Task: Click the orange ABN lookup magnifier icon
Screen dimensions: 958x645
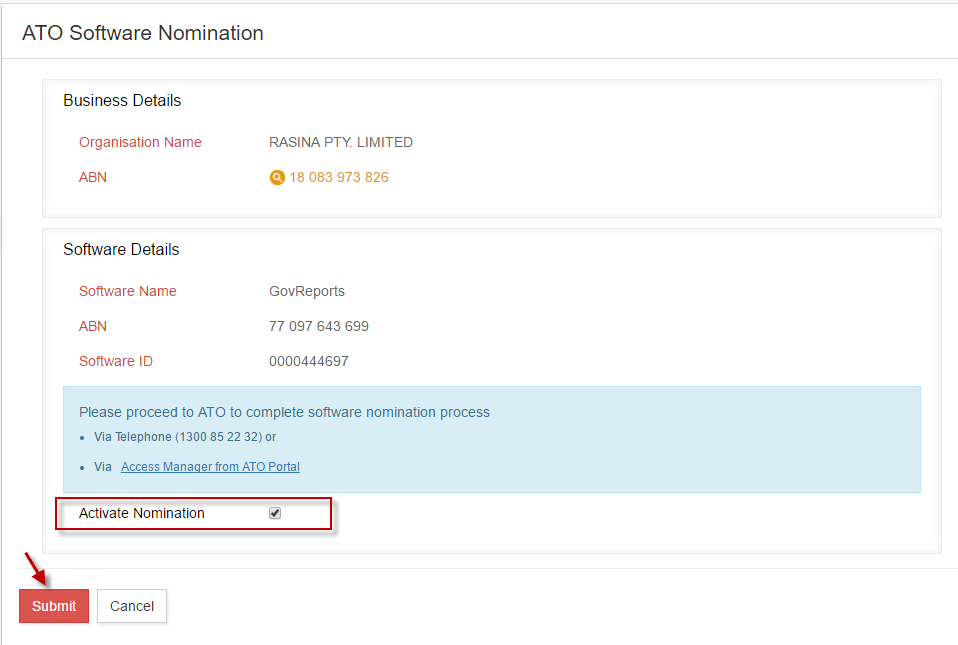Action: pyautogui.click(x=277, y=178)
